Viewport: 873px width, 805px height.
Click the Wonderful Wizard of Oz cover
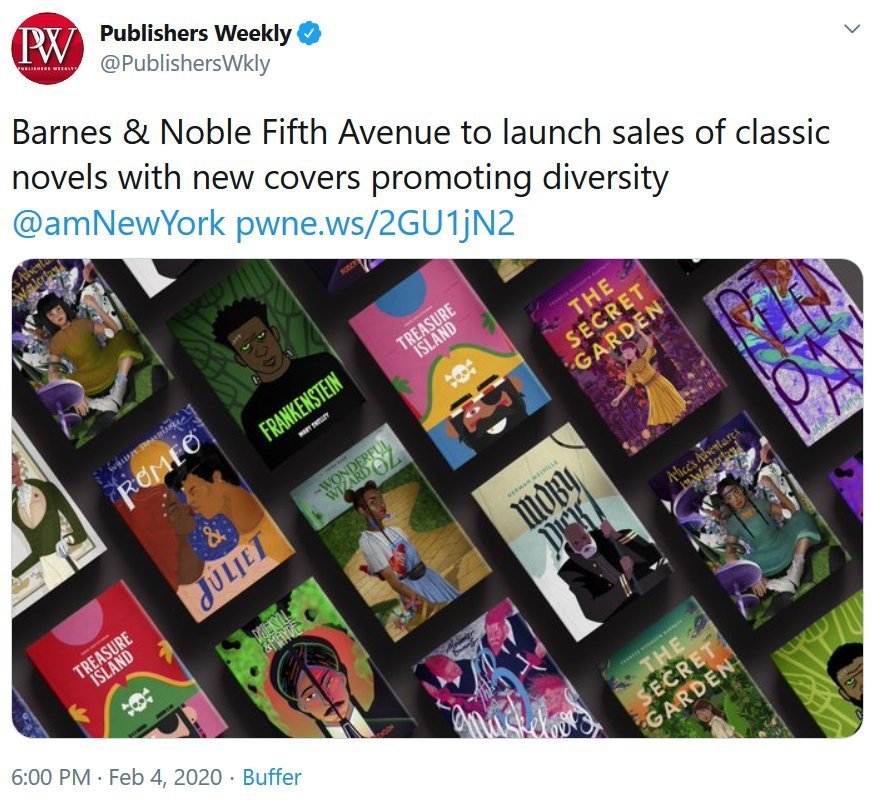tap(391, 532)
